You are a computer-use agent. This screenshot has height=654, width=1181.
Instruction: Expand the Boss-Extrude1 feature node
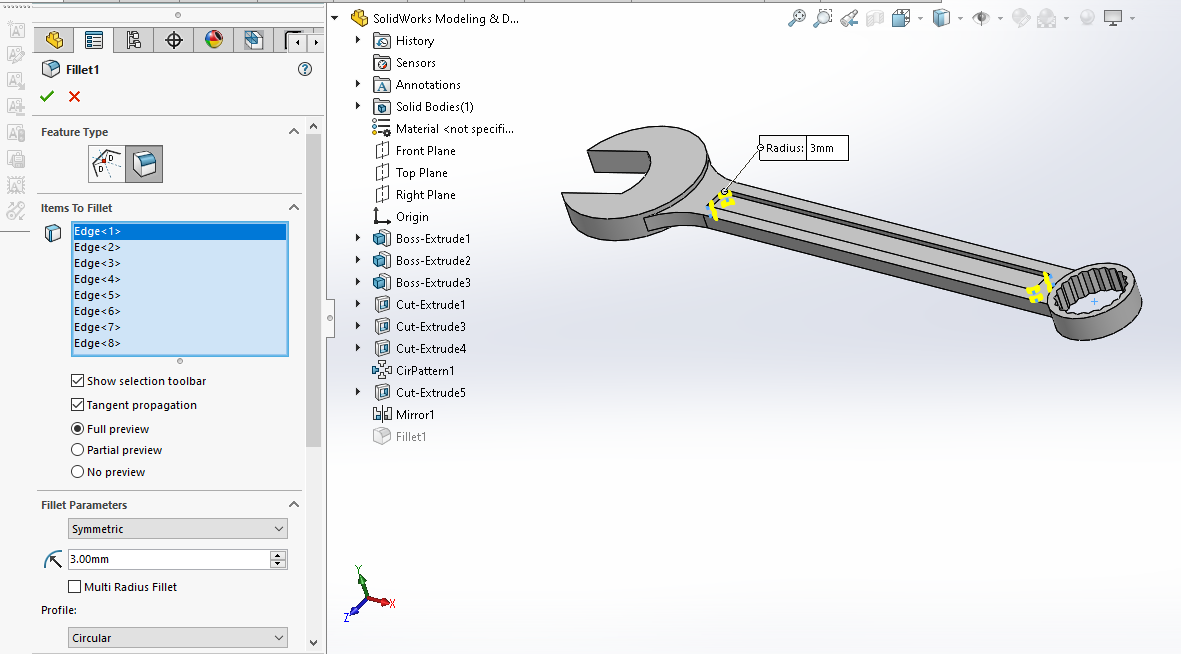coord(358,239)
